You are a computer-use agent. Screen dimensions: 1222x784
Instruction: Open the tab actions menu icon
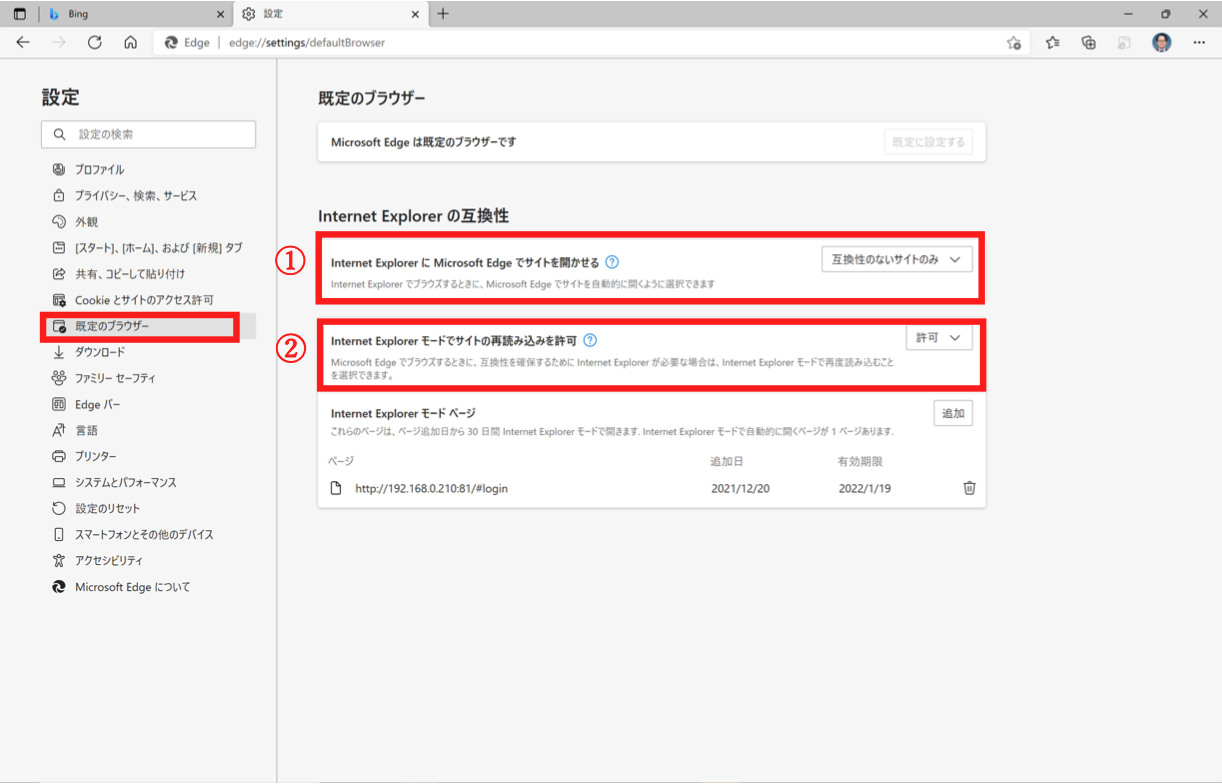pyautogui.click(x=20, y=14)
